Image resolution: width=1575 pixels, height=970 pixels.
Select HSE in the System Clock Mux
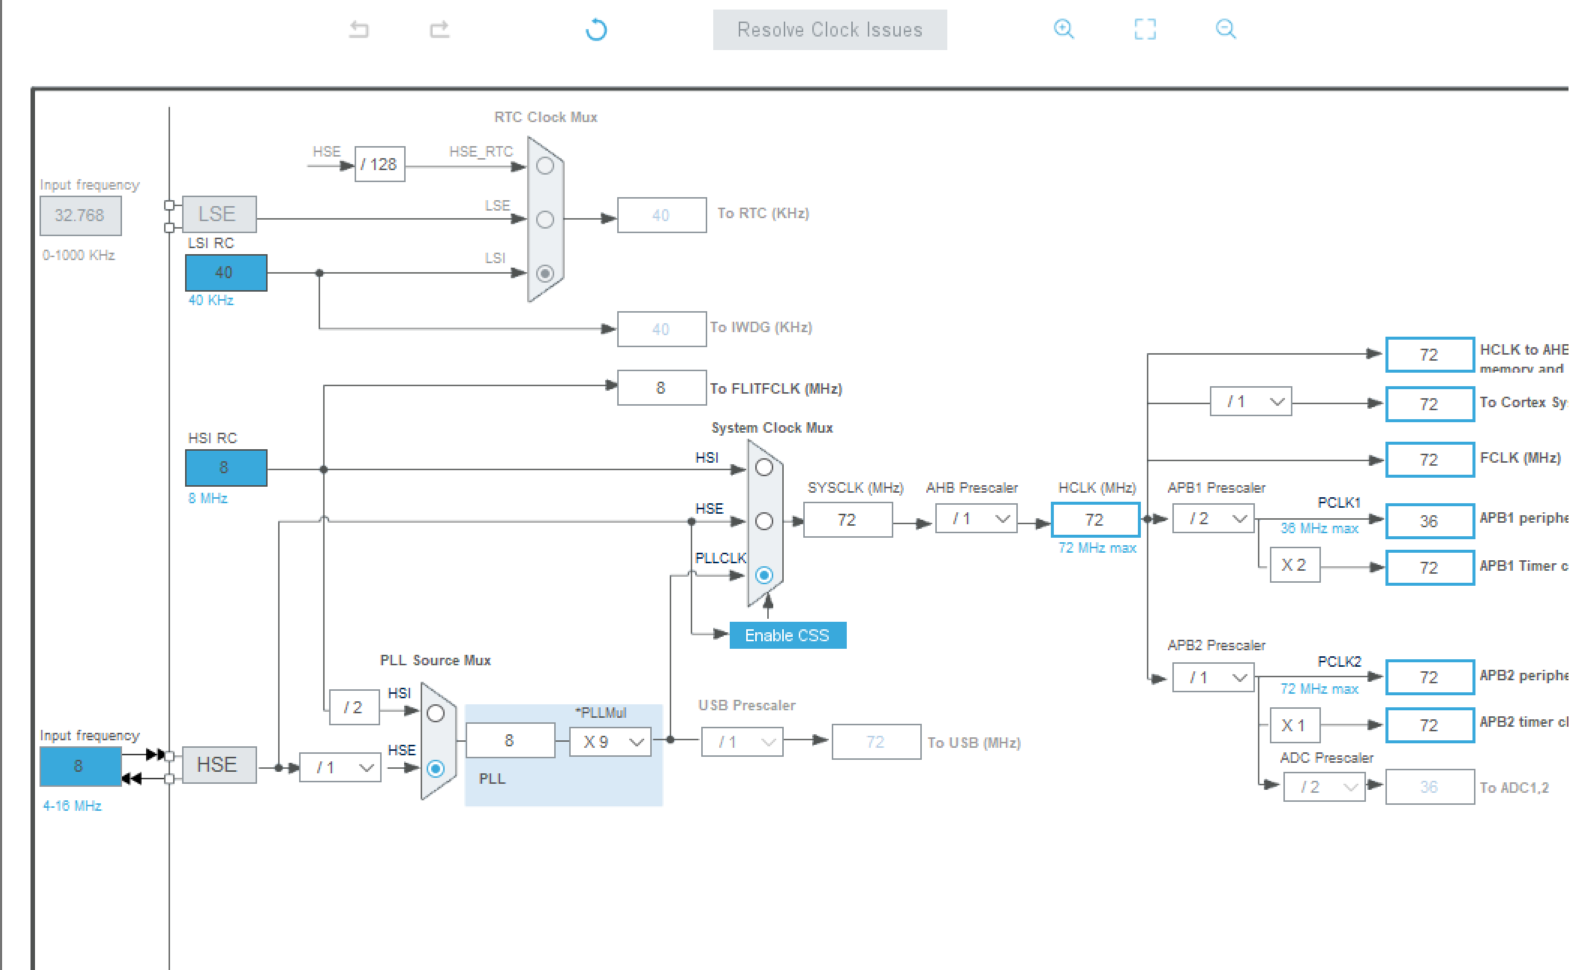pos(764,521)
